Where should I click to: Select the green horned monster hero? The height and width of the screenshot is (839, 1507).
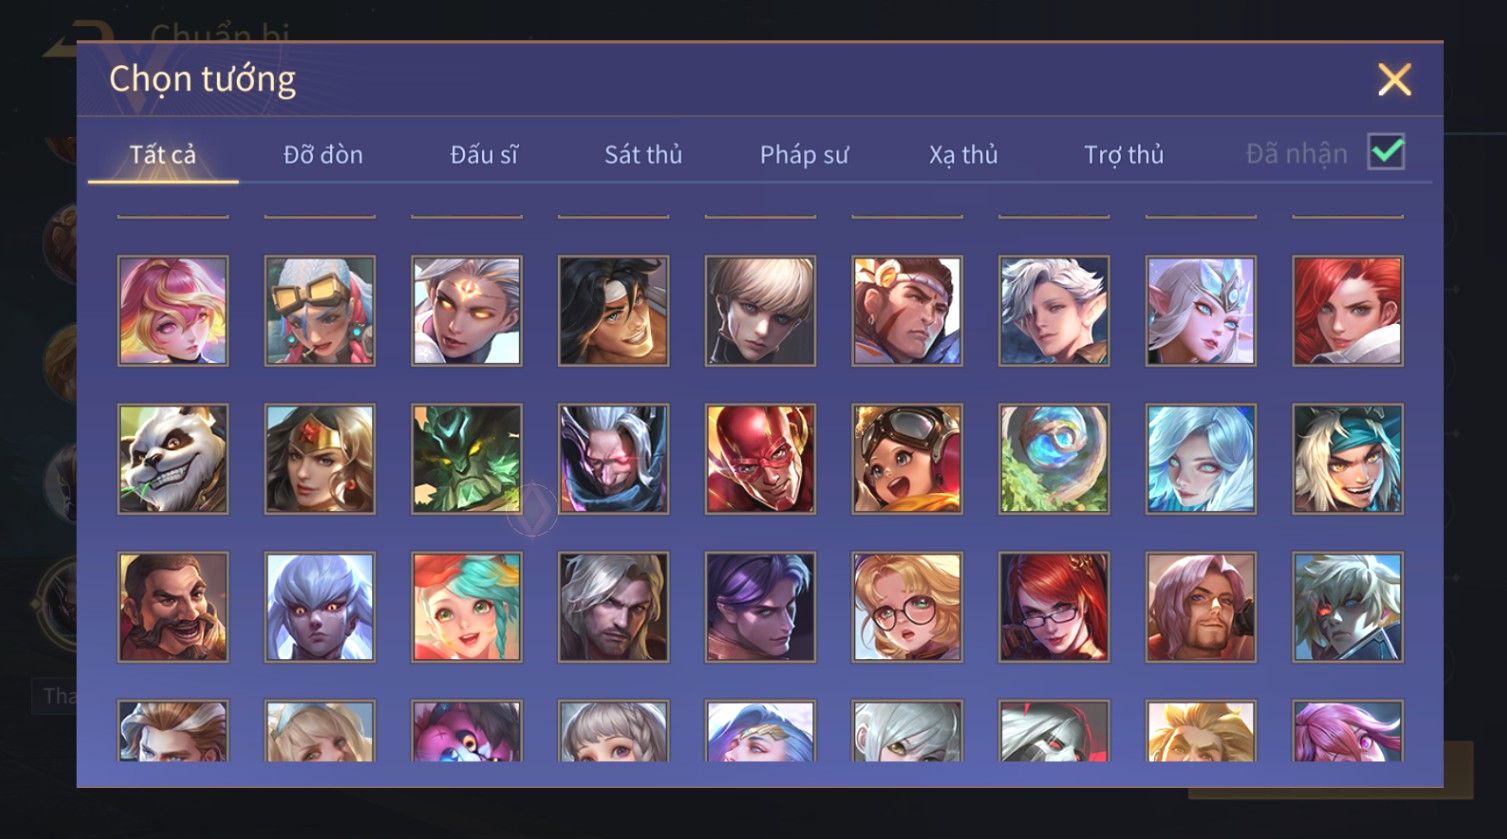pyautogui.click(x=467, y=459)
